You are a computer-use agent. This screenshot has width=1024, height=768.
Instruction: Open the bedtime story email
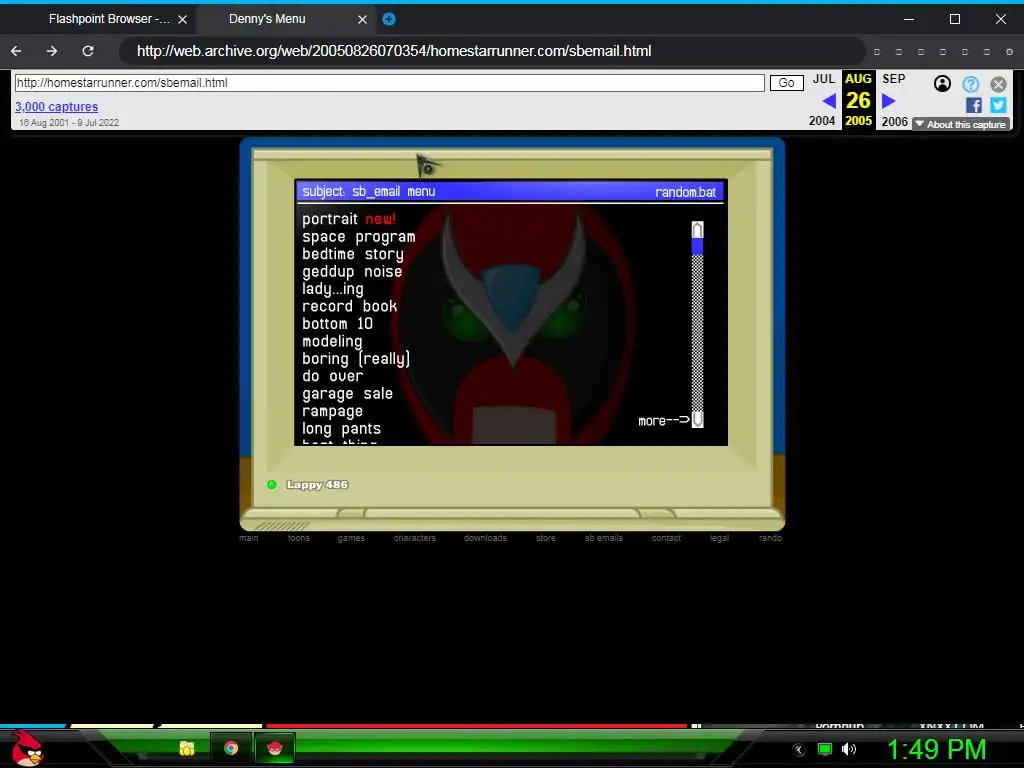point(353,254)
